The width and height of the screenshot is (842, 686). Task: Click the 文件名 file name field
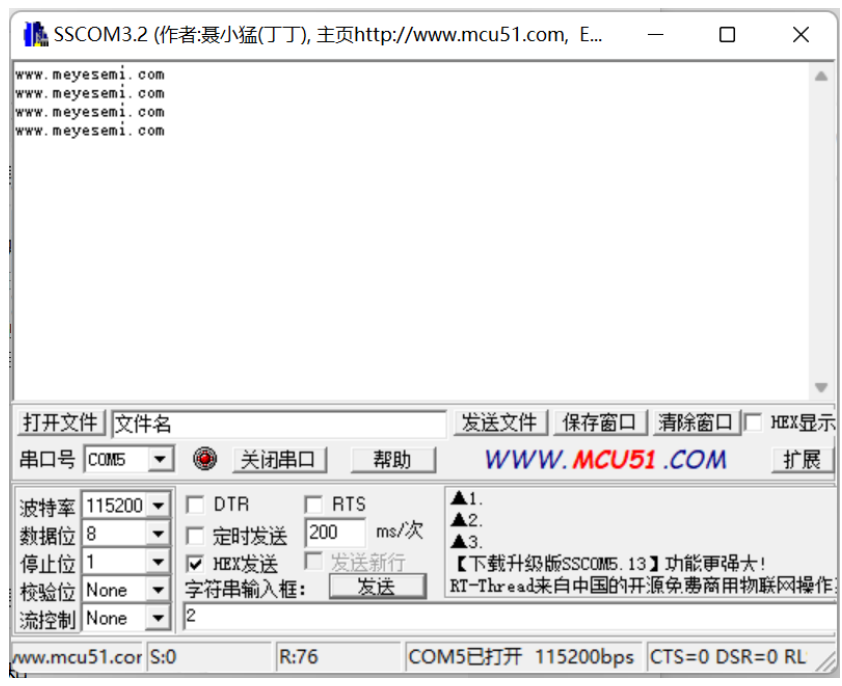coord(279,424)
